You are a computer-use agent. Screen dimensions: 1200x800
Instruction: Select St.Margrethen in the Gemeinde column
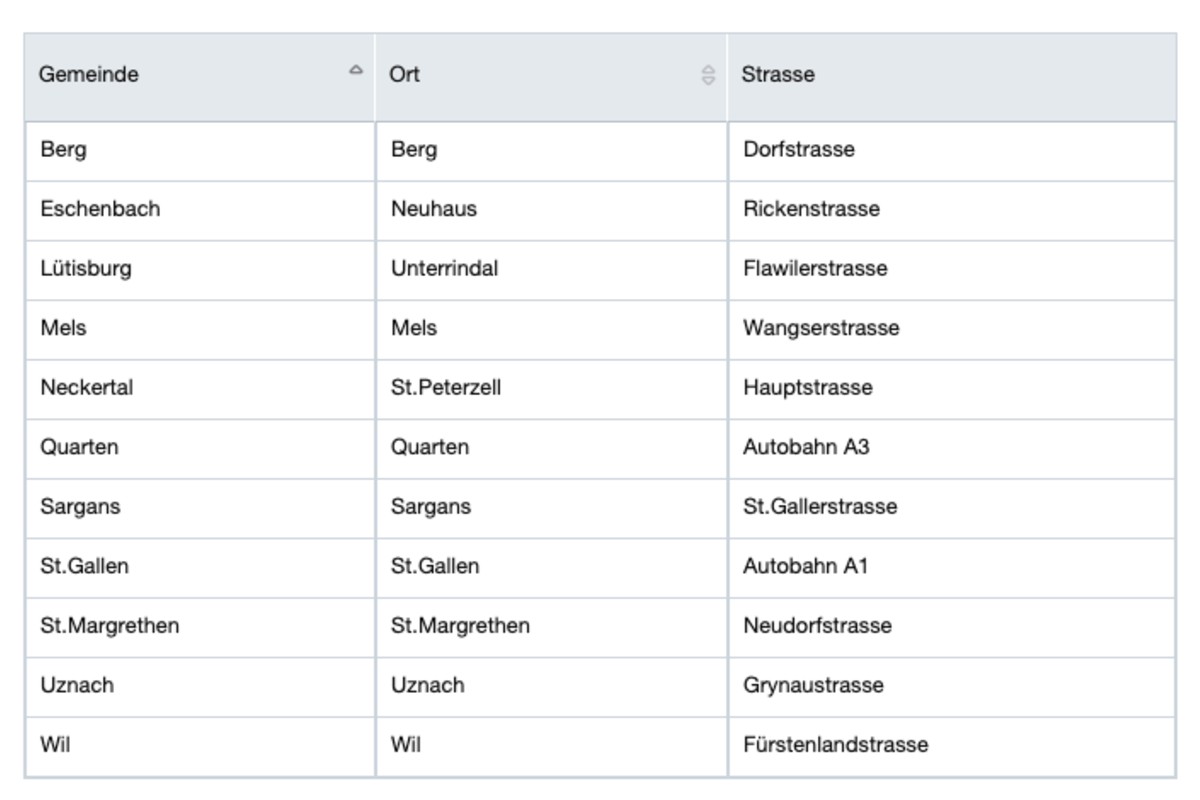click(x=110, y=626)
